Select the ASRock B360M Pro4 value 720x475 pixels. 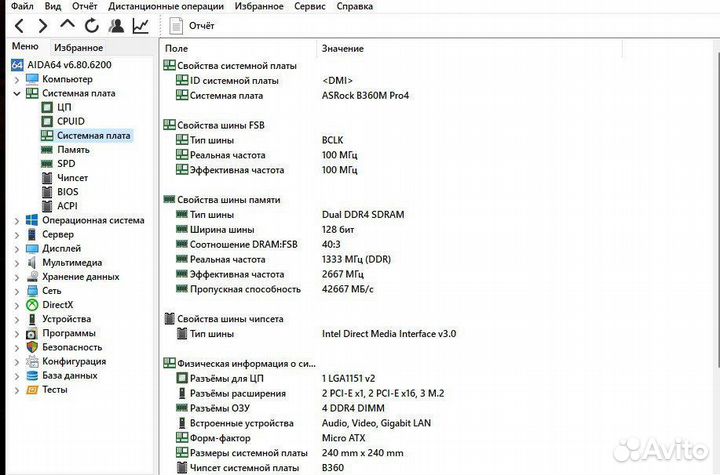[x=365, y=96]
